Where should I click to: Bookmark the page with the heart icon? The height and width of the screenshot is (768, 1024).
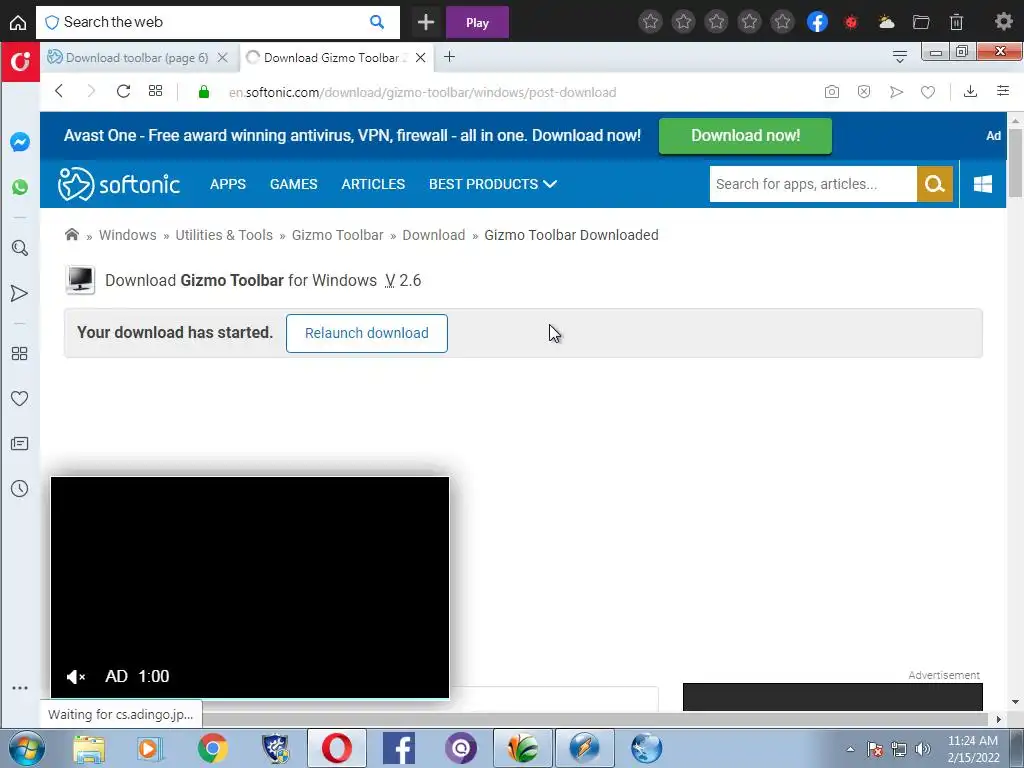point(927,92)
